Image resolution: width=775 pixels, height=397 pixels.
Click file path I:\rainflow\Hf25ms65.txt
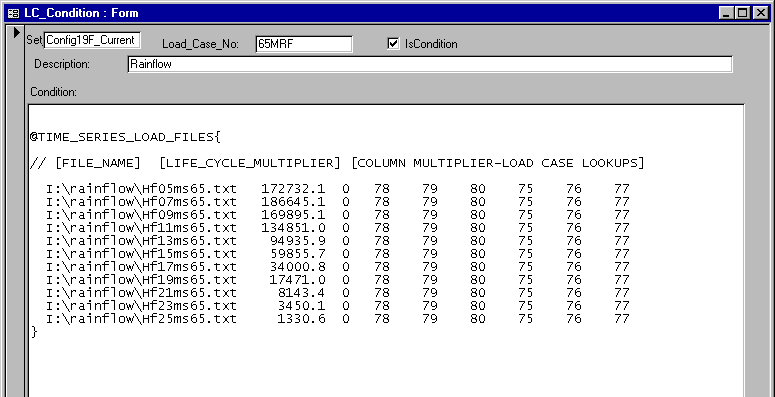[x=141, y=319]
